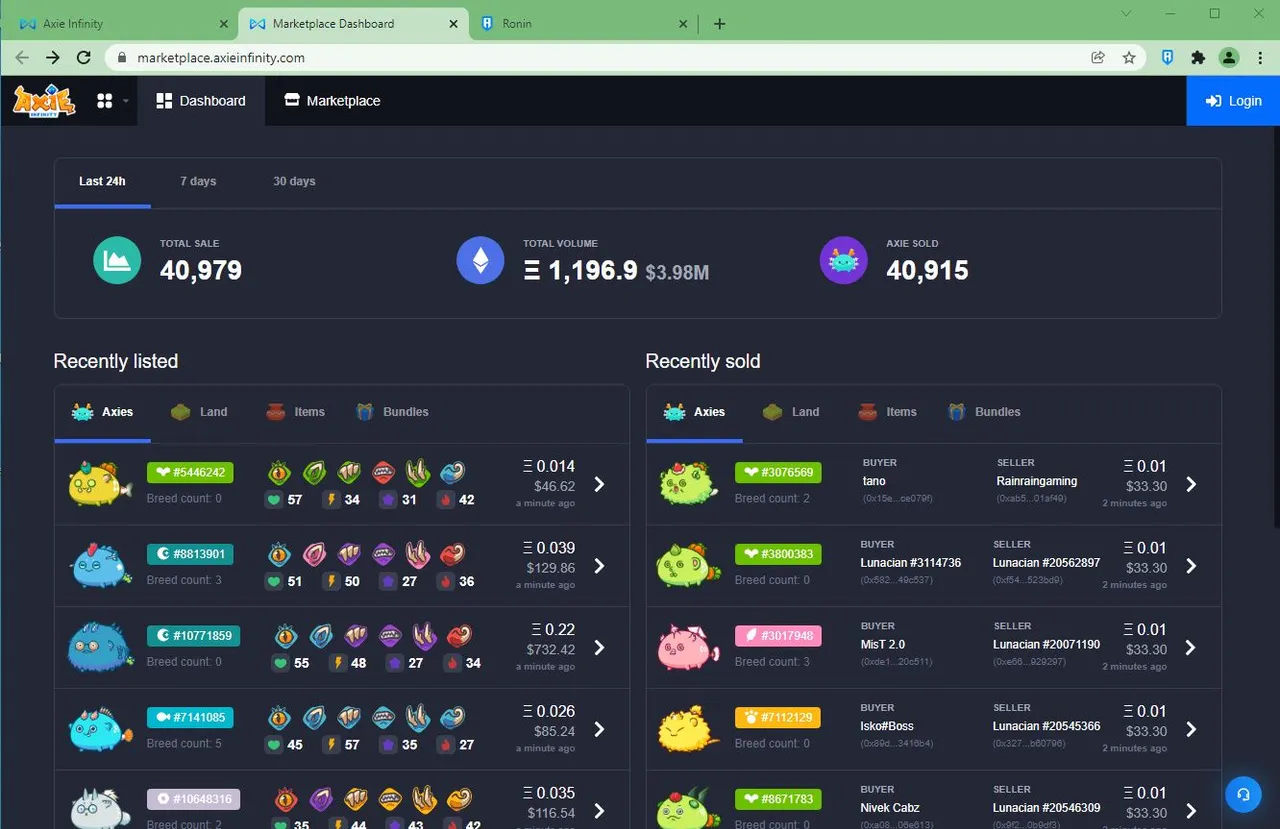Click seller Lunacian #20071190

pyautogui.click(x=1046, y=645)
